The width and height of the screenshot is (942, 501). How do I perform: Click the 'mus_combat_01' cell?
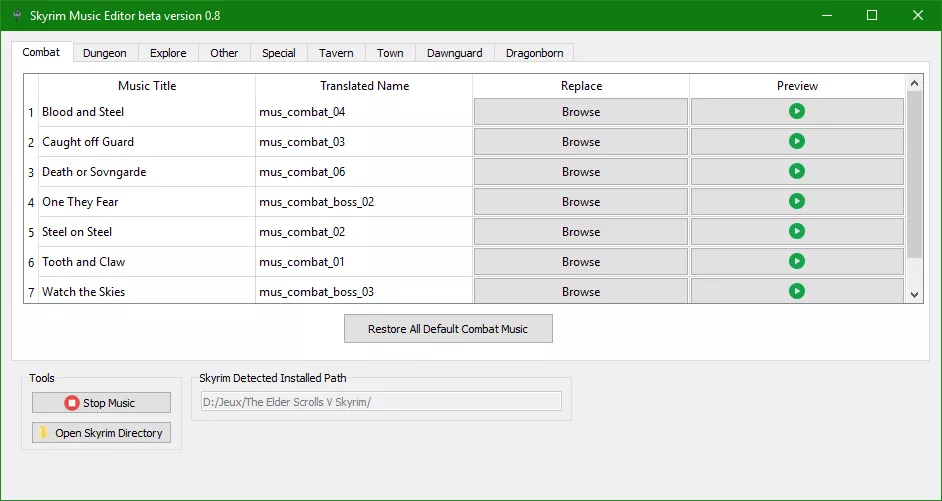(x=364, y=262)
